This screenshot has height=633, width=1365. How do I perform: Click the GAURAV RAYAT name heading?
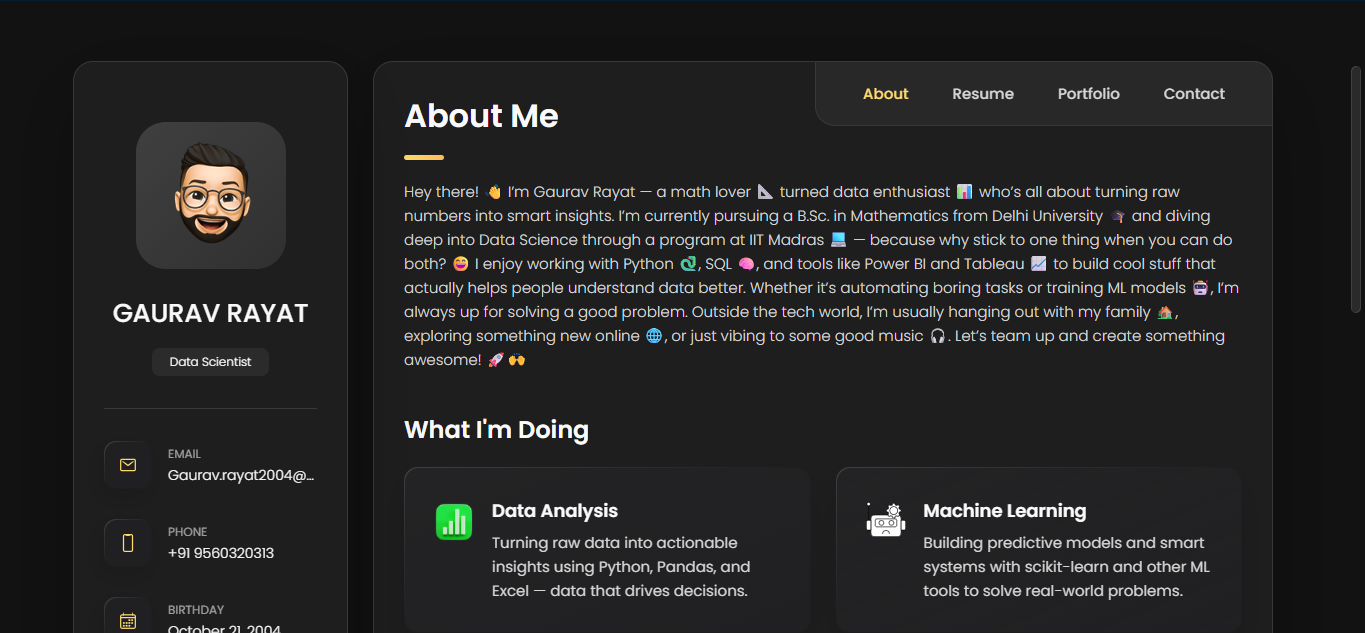click(x=211, y=313)
